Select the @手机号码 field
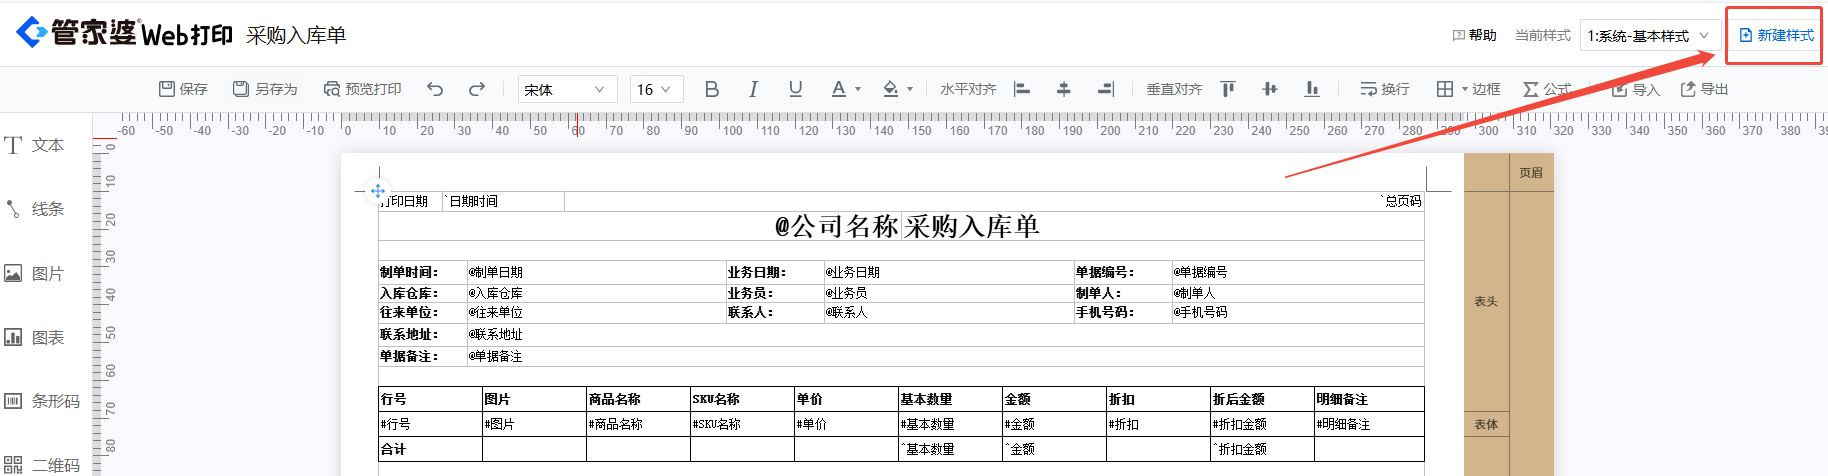 pos(1298,312)
